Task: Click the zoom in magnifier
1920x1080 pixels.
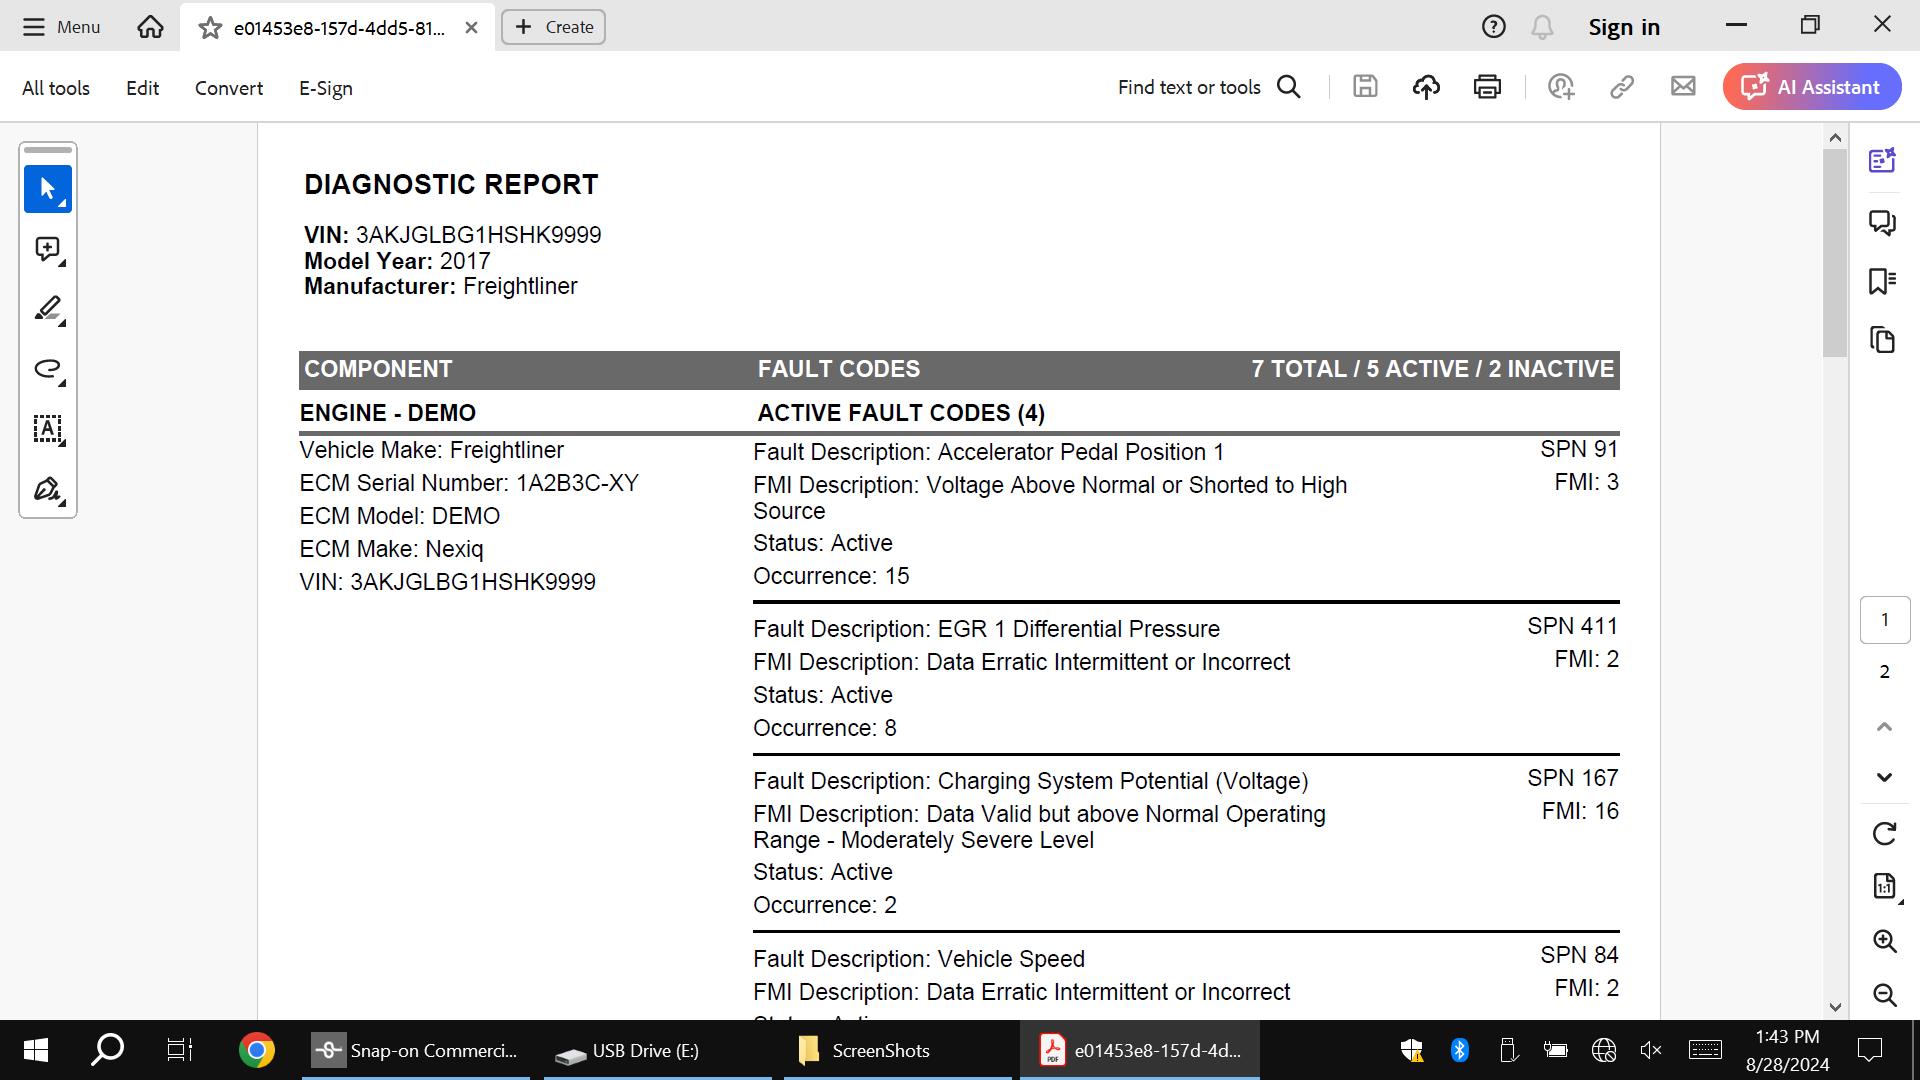Action: (x=1884, y=941)
